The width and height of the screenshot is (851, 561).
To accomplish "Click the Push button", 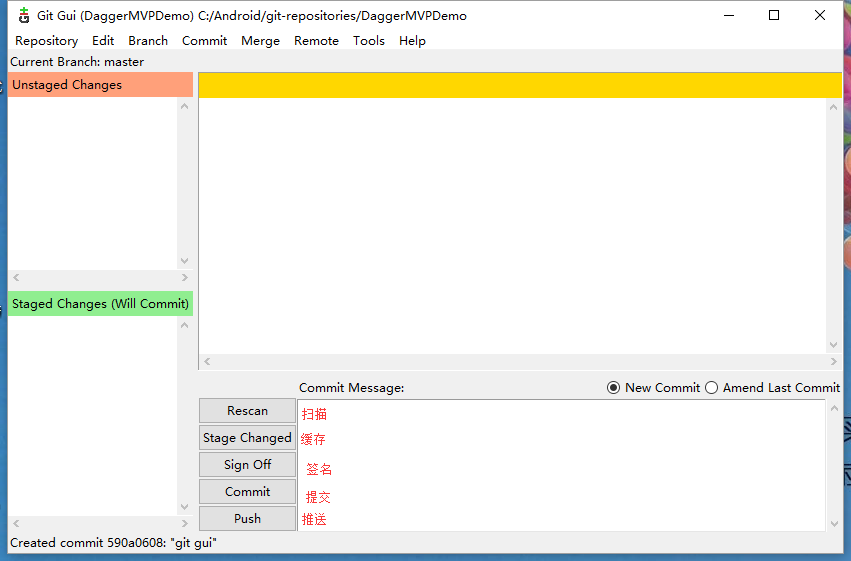I will [x=247, y=519].
